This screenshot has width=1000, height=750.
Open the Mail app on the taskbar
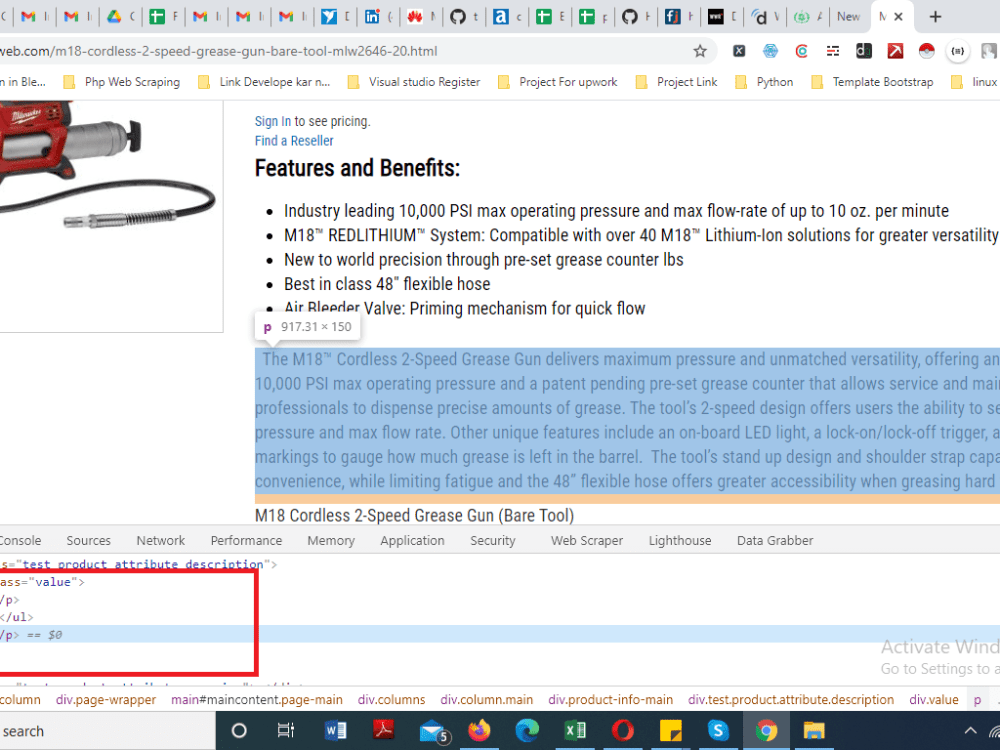click(x=433, y=732)
